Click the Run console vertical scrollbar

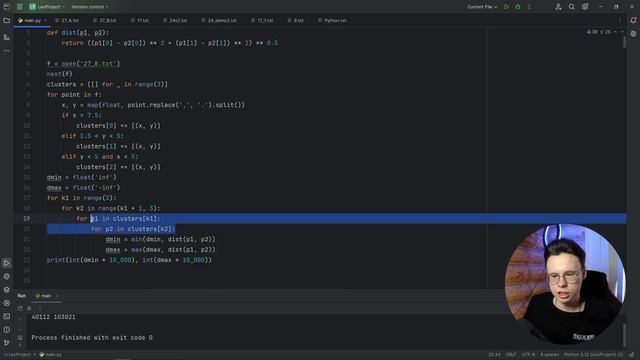[x=624, y=334]
